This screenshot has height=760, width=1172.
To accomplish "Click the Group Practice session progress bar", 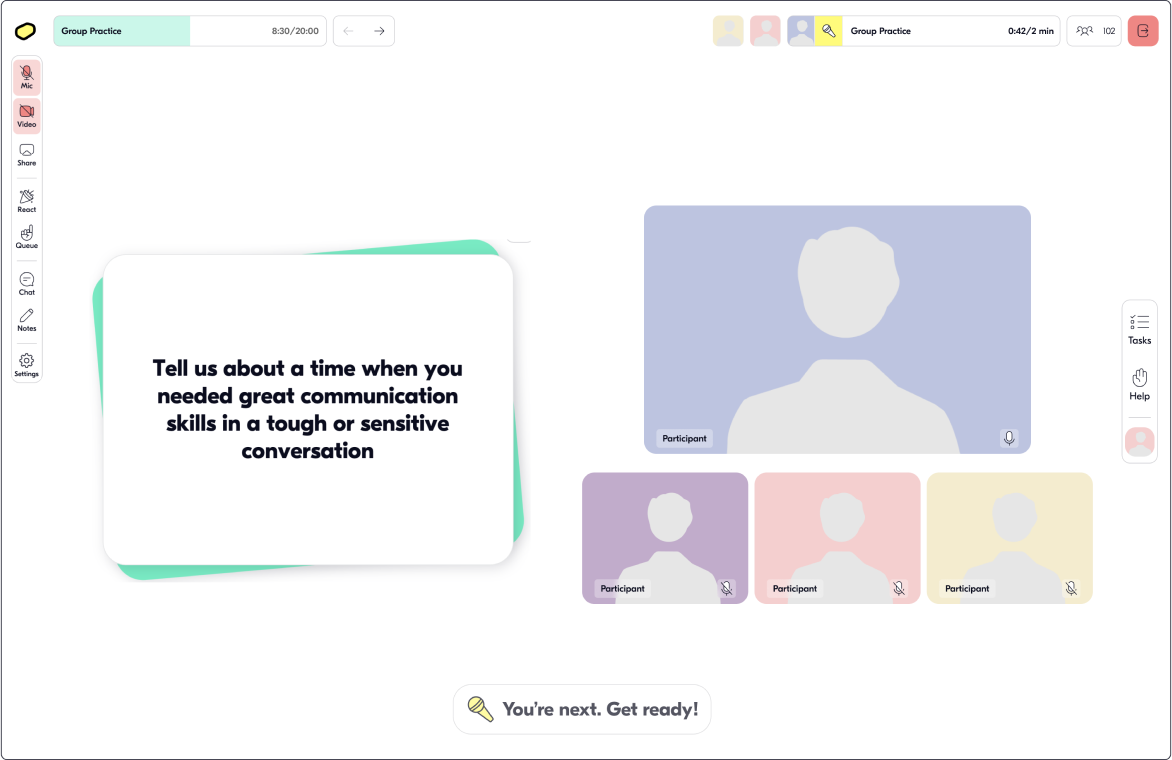I will tap(190, 31).
